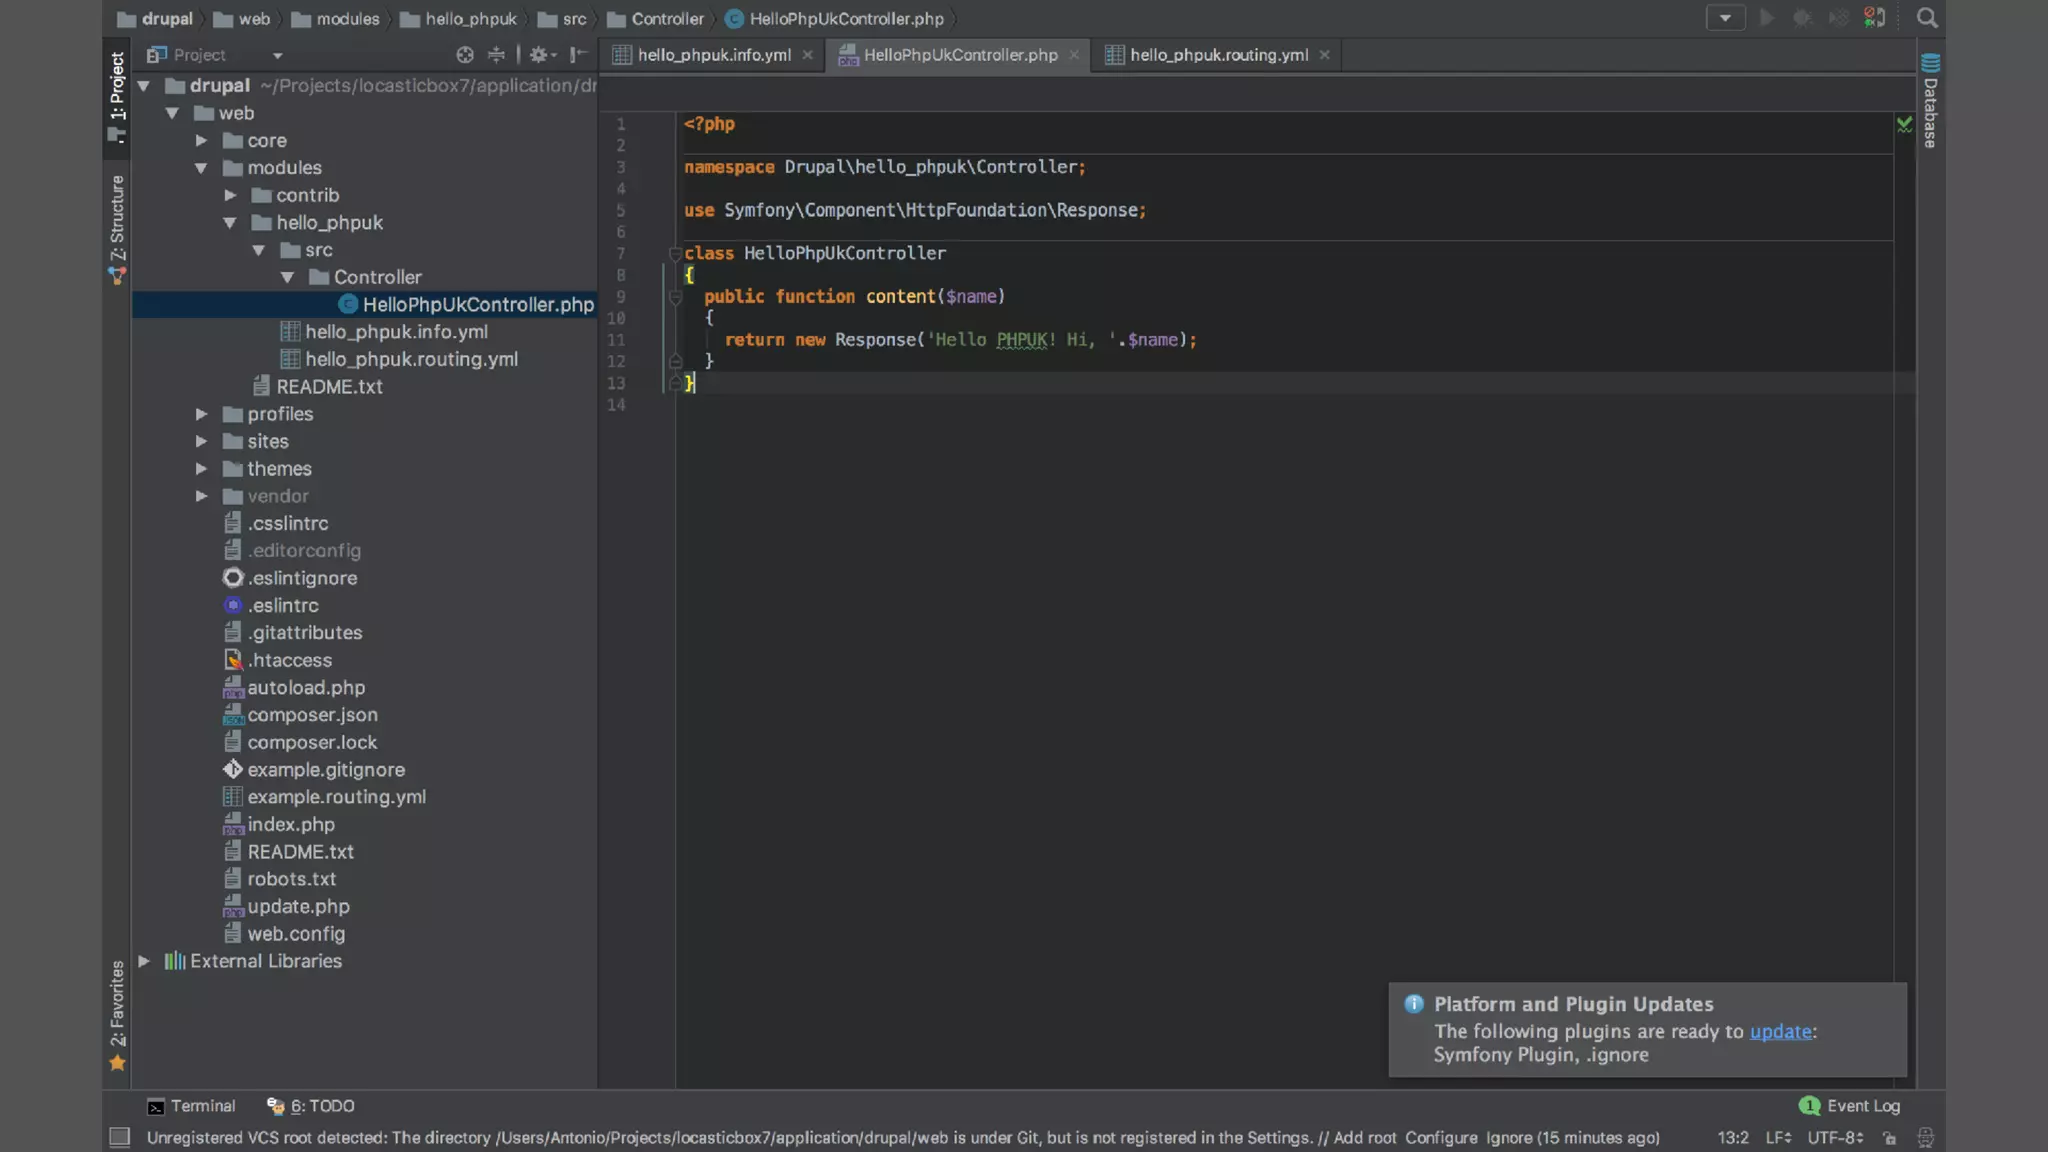Screen dimensions: 2048x1152
Task: Expand the vendor folder
Action: [x=202, y=496]
